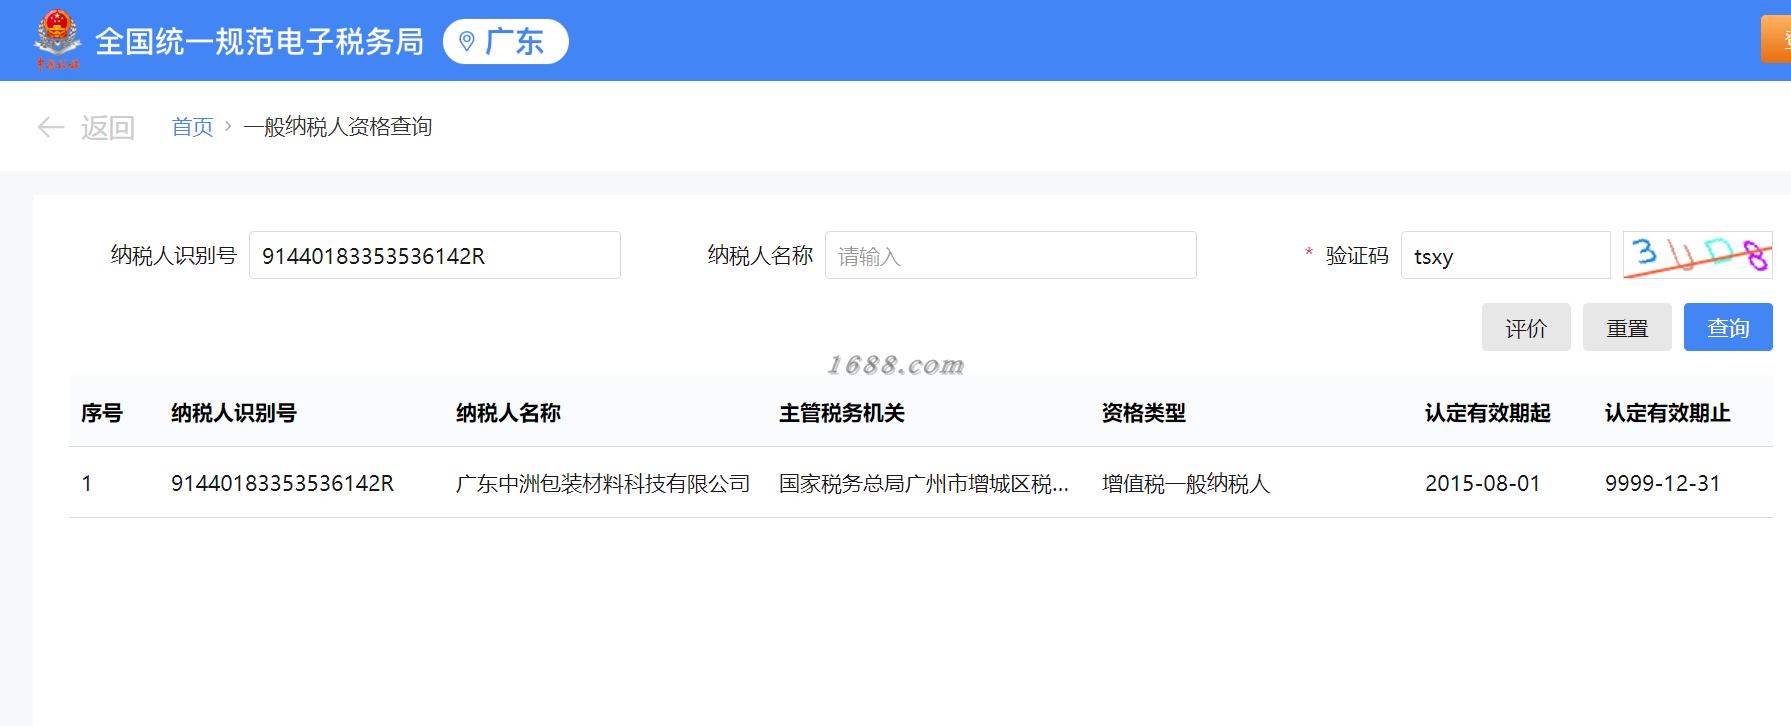Go back using the 返回 link
Viewport: 1791px width, 726px height.
click(x=107, y=127)
